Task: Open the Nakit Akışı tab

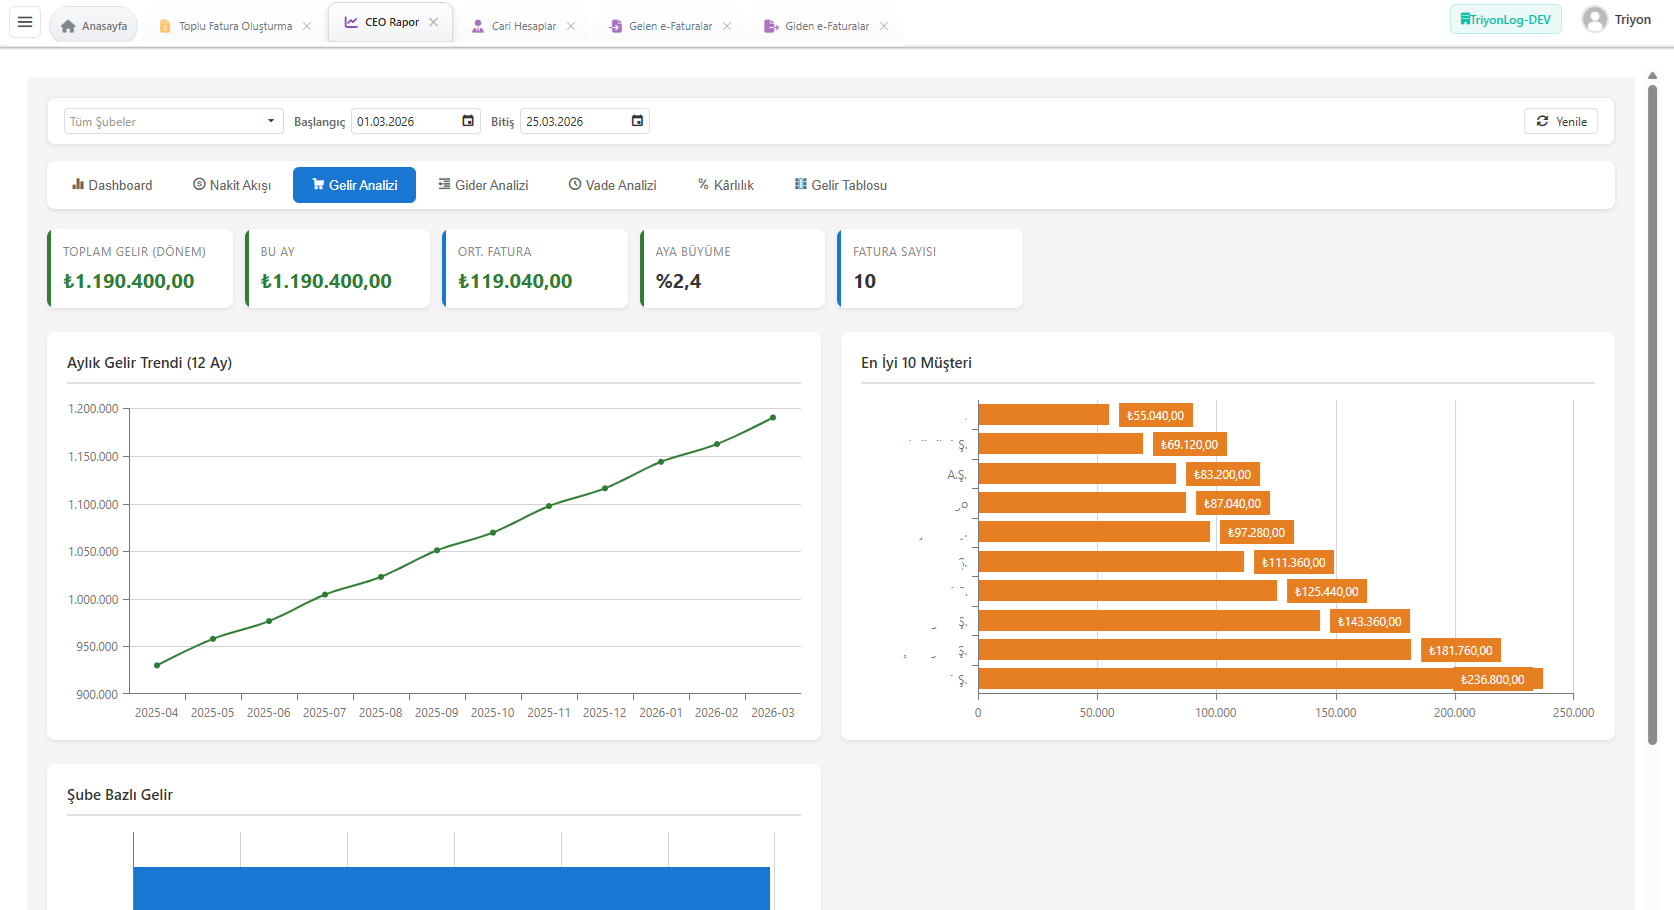Action: click(232, 185)
